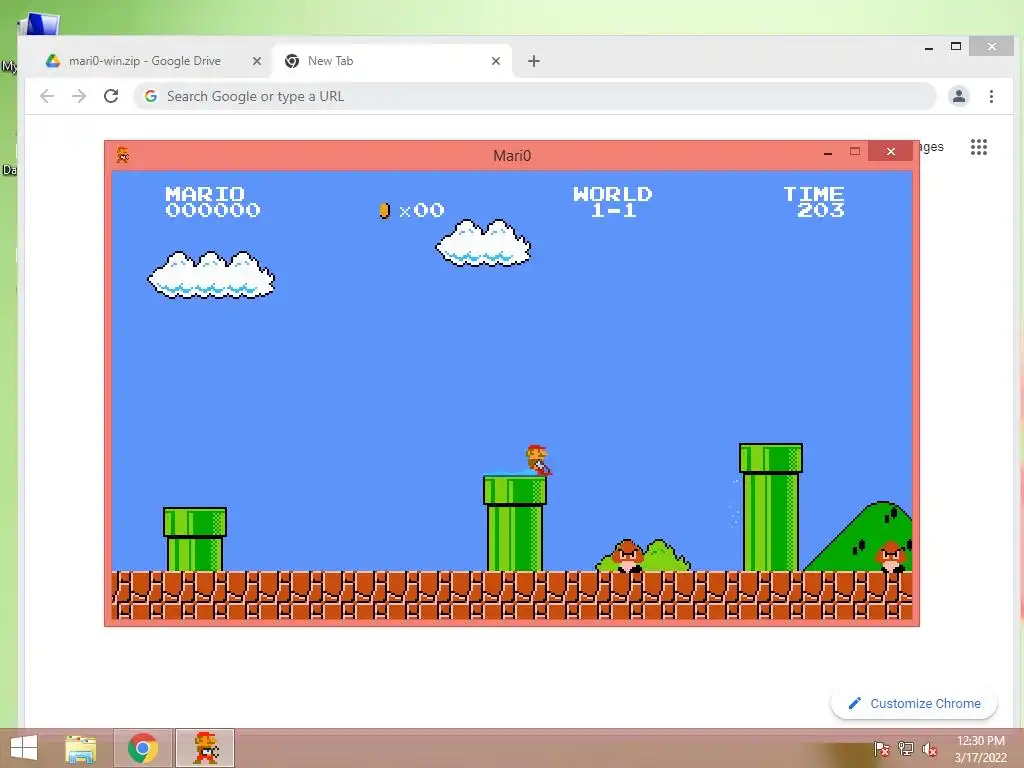Image resolution: width=1024 pixels, height=768 pixels.
Task: Click the short green pipe on the left
Action: 195,539
